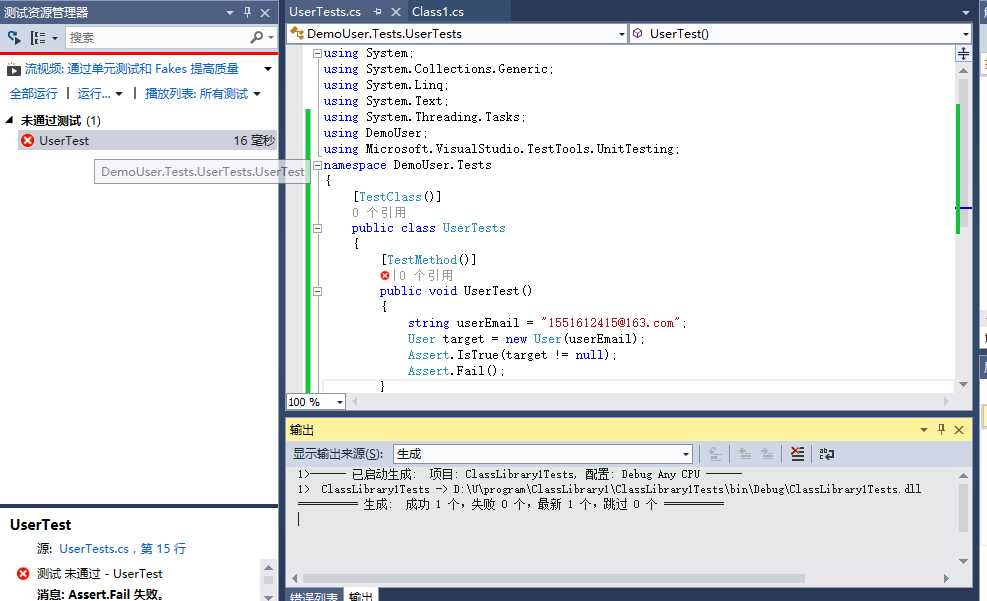Click the '0 个引用' CodeLens above class UserTests
The height and width of the screenshot is (601, 987).
click(378, 213)
